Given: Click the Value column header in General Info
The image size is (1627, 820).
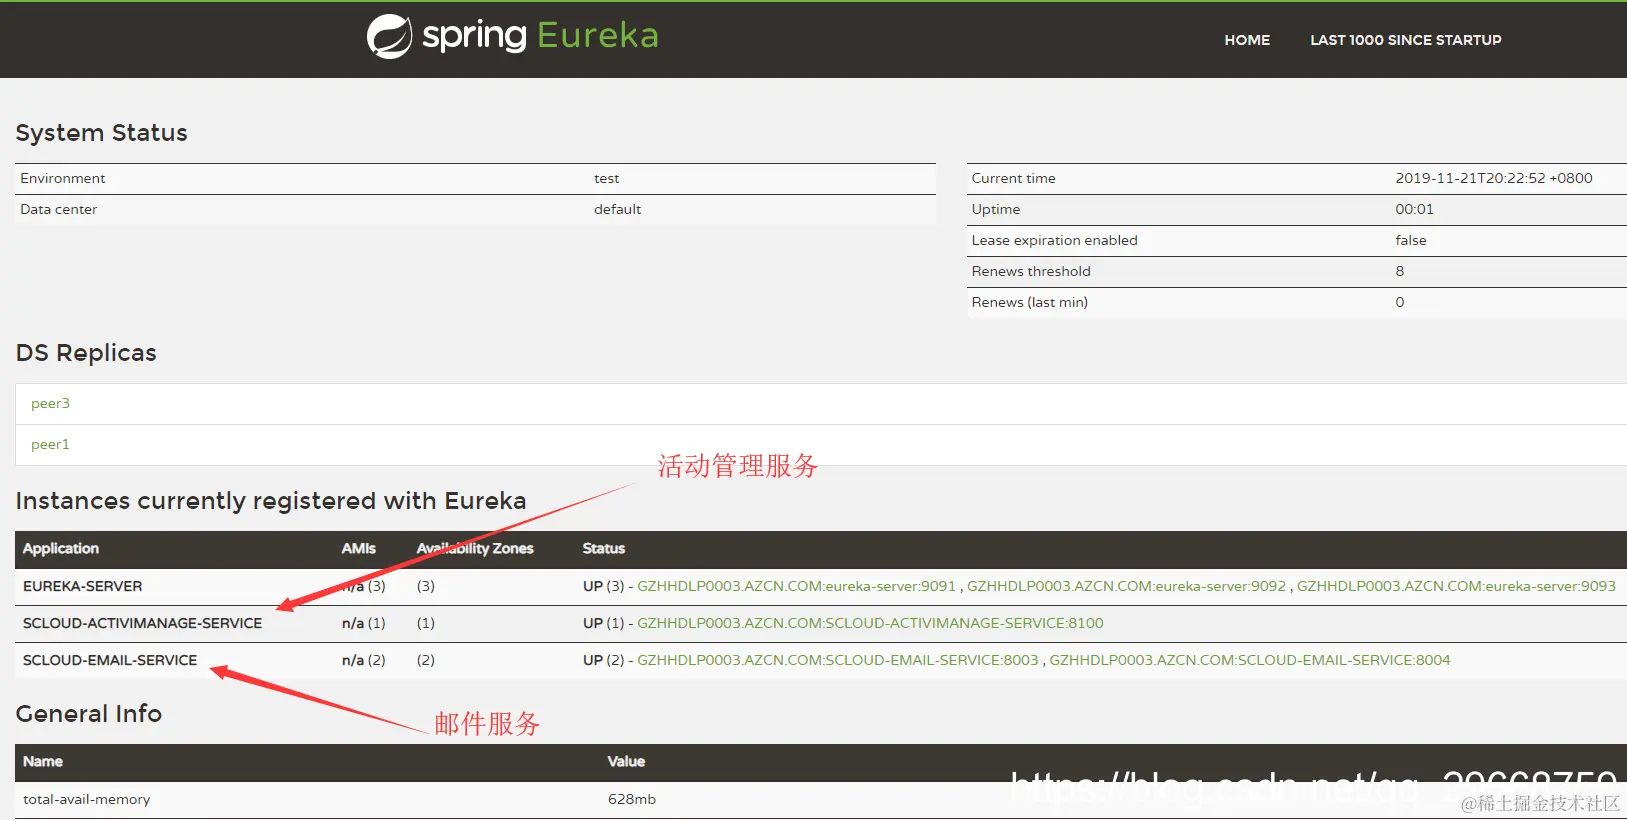Looking at the screenshot, I should pos(626,761).
